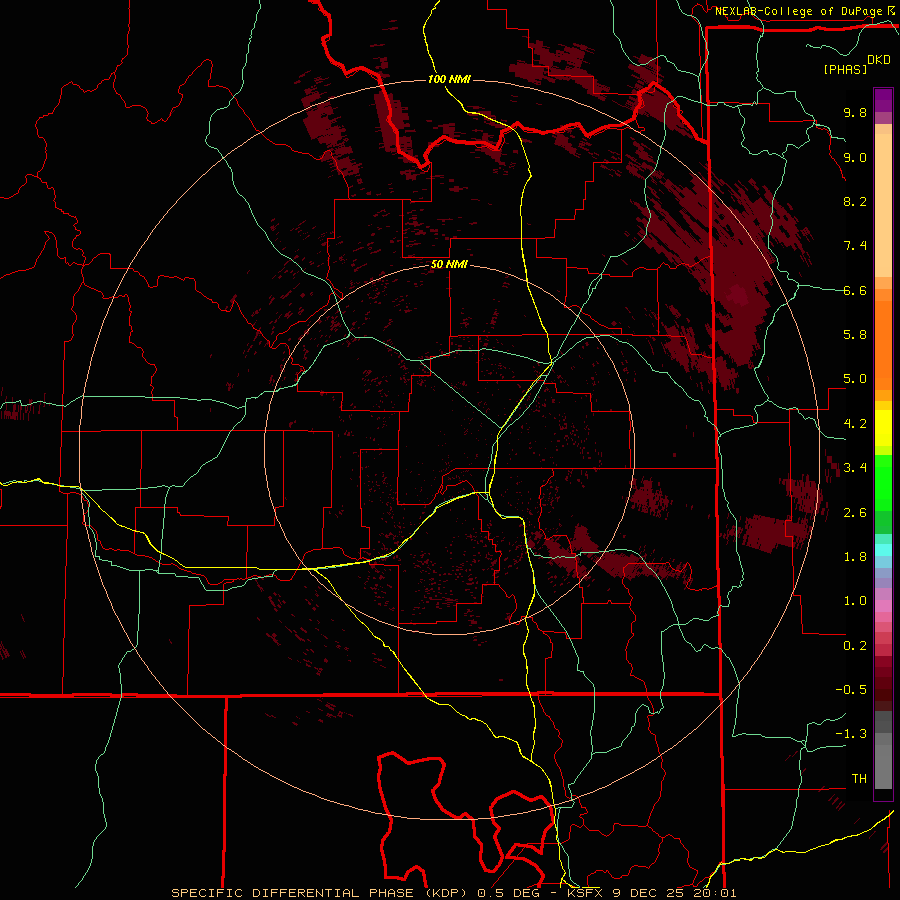Click the 6.6 value on color scale
This screenshot has height=900, width=900.
[x=855, y=290]
